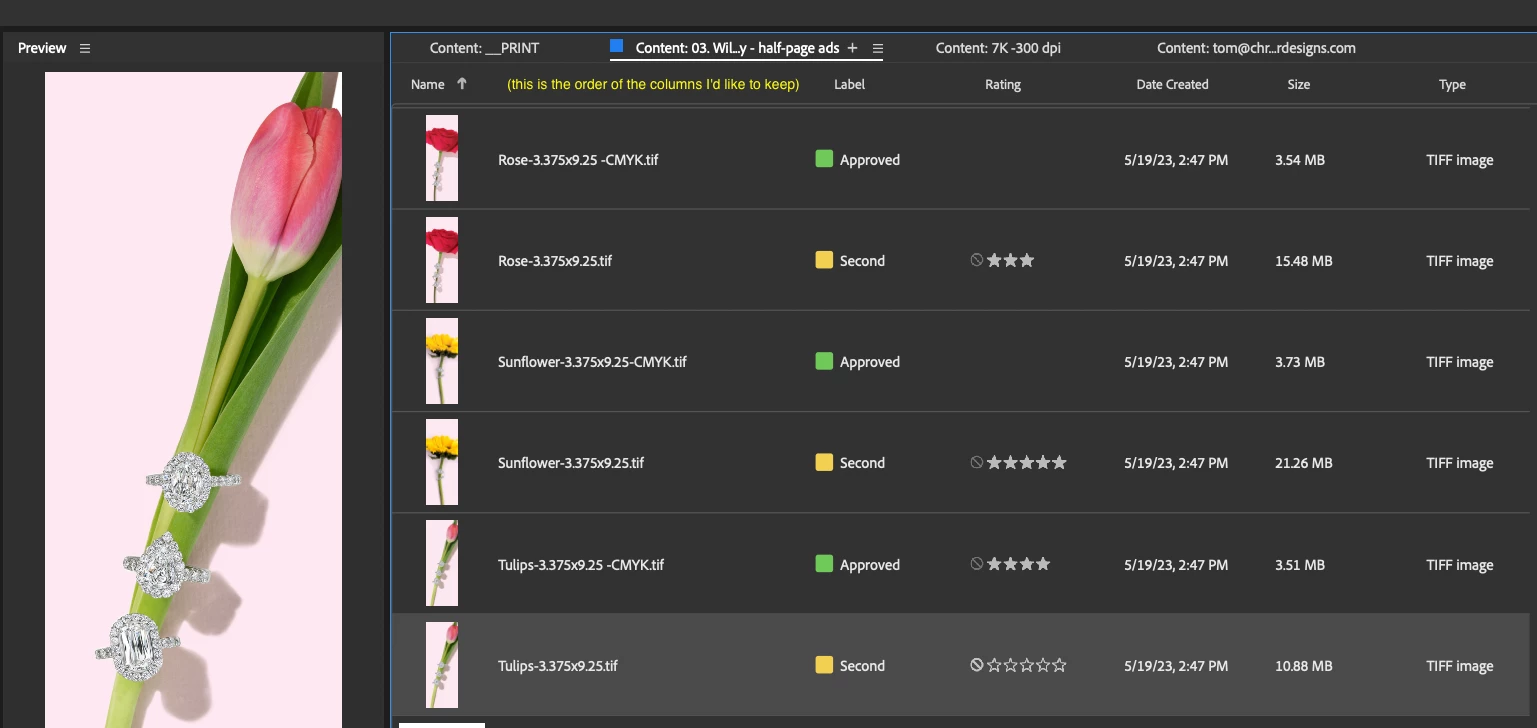Click the five-star rating on Sunflower-3.375x9.25.tif

tap(1027, 462)
